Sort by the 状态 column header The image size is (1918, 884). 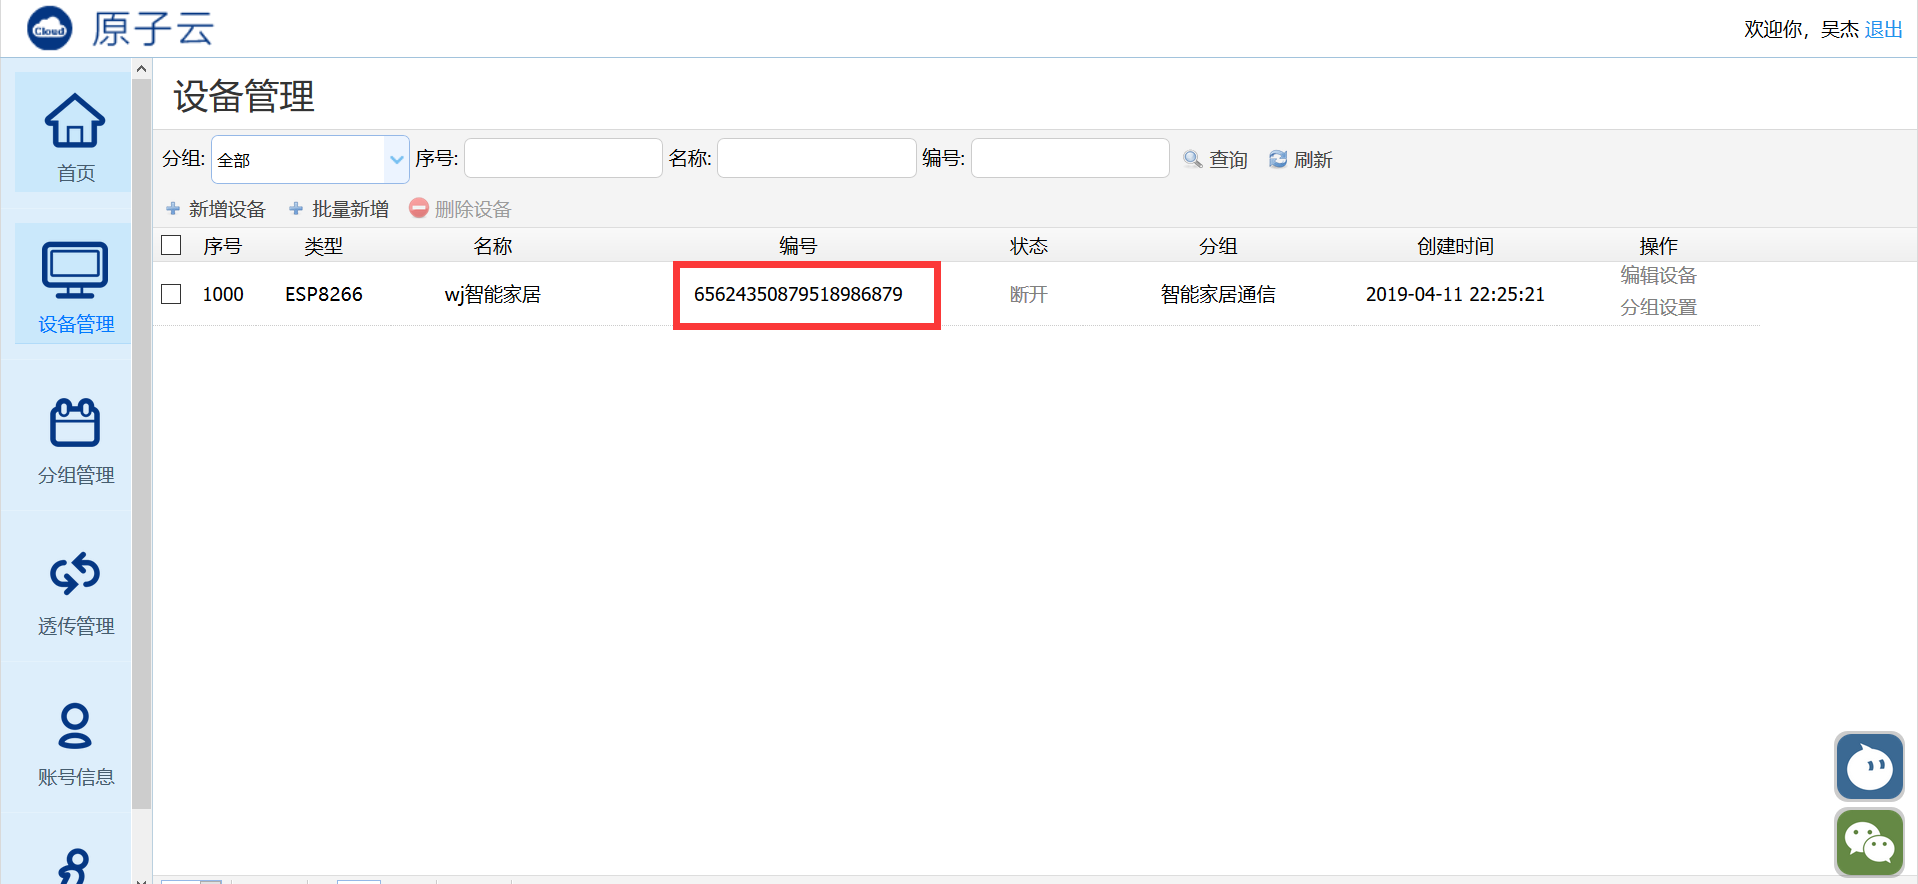pyautogui.click(x=1028, y=246)
